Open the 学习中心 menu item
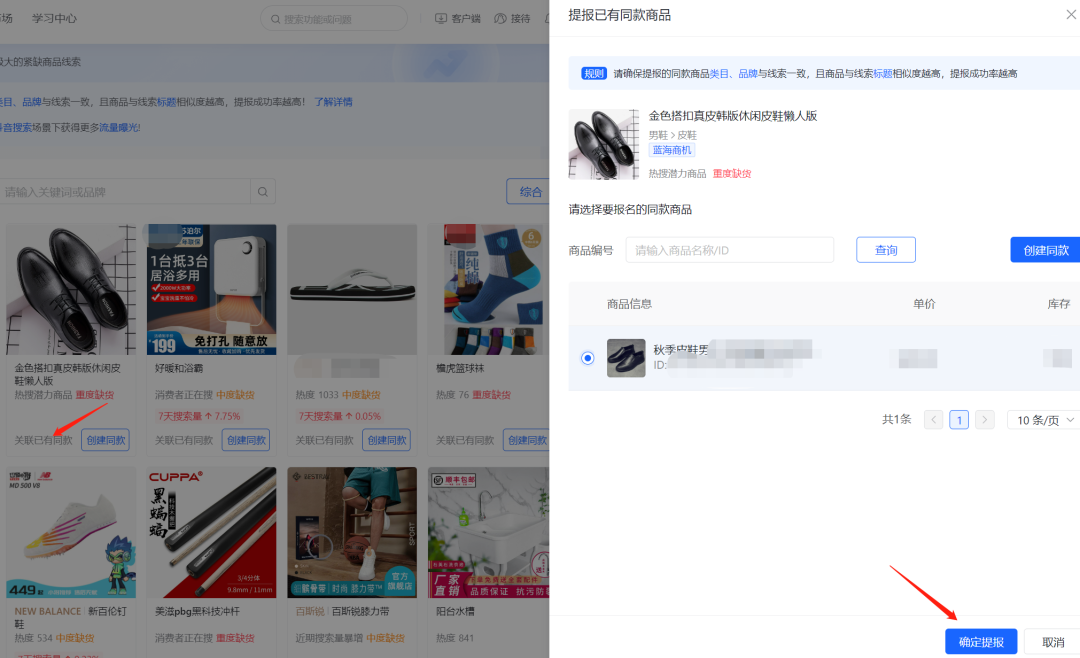The height and width of the screenshot is (658, 1080). coord(54,18)
